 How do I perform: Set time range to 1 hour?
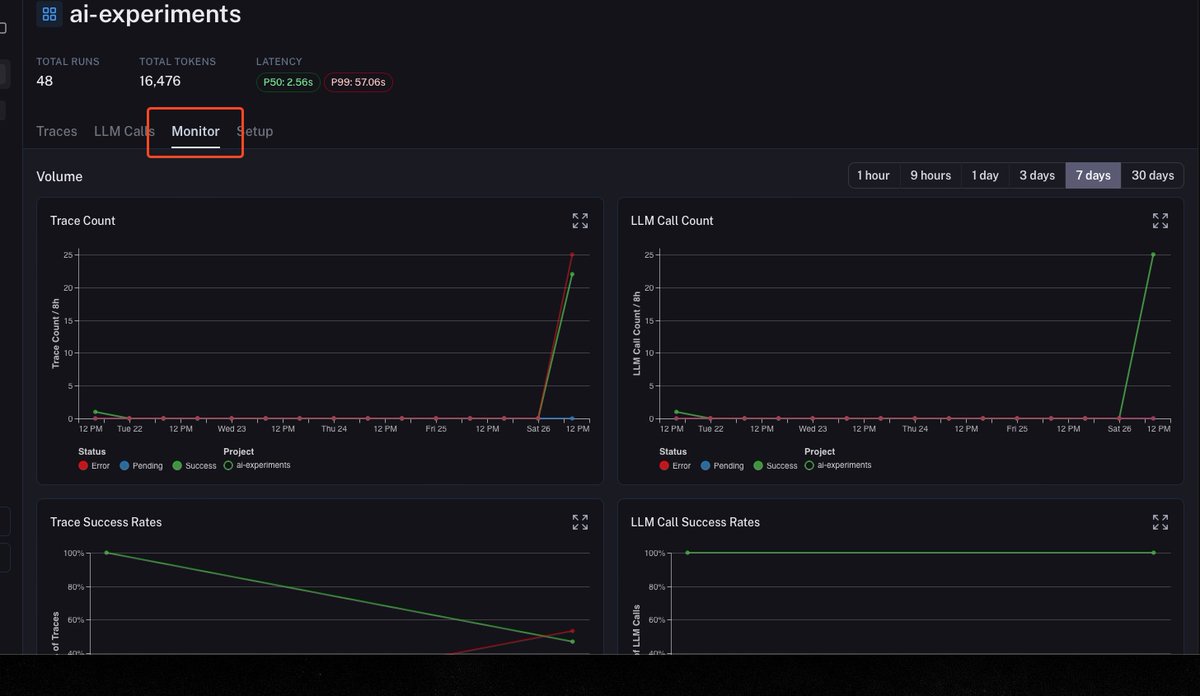[873, 175]
